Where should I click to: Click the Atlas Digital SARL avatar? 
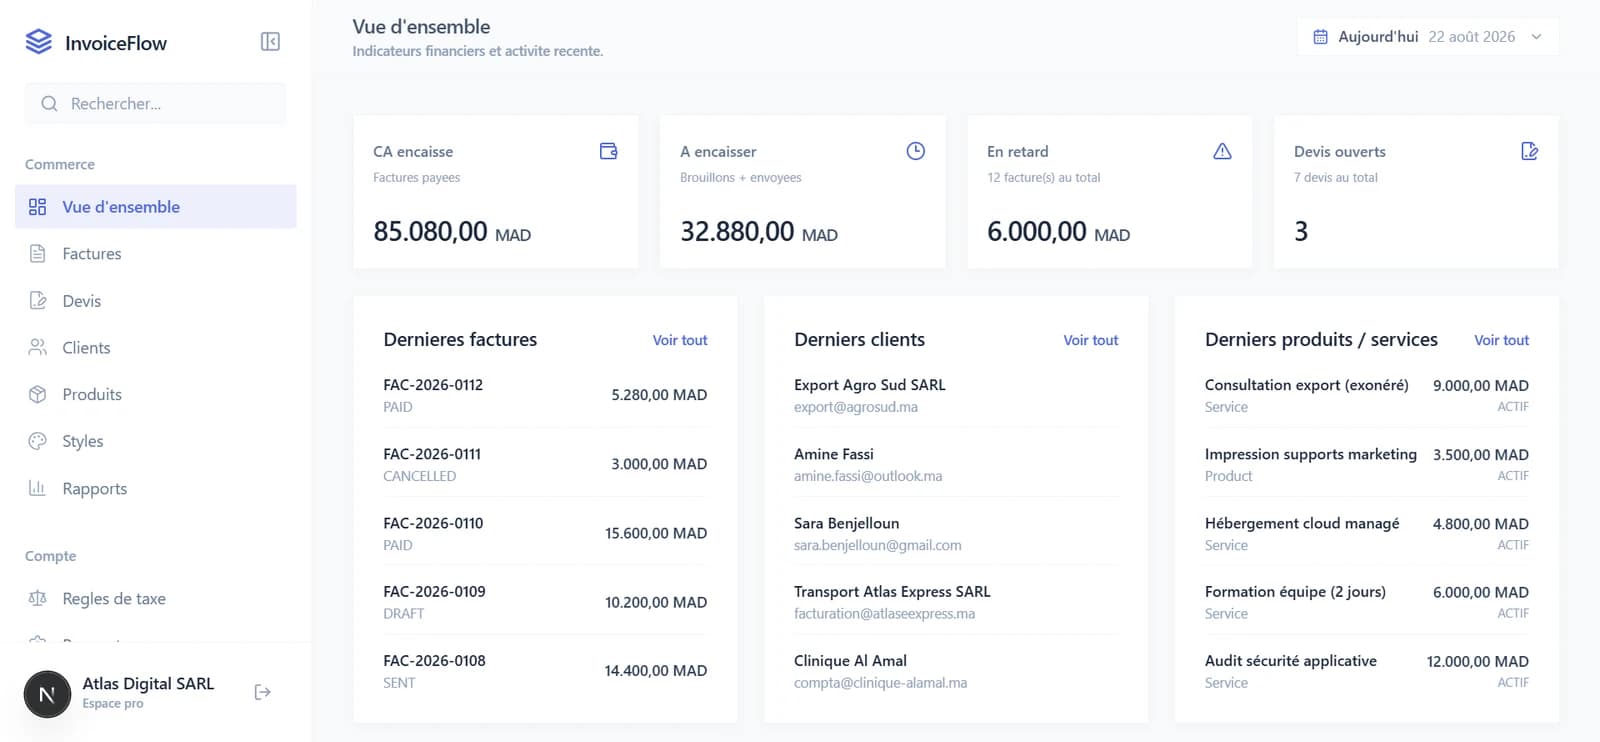(x=47, y=693)
